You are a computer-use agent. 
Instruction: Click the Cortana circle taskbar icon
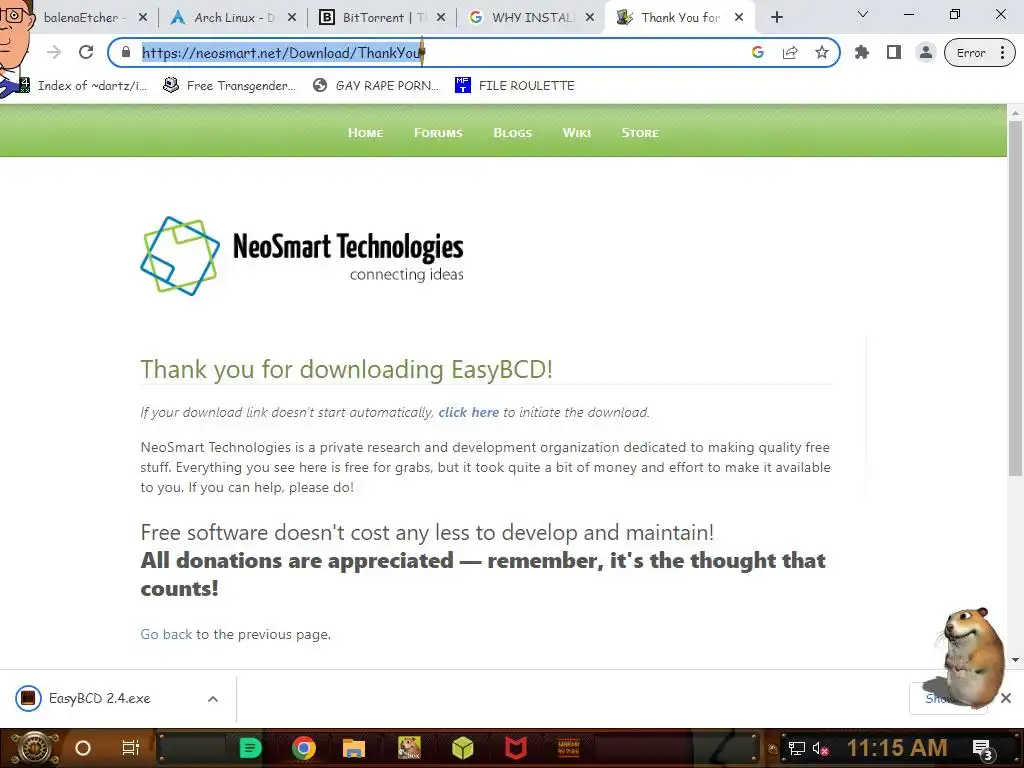(83, 748)
